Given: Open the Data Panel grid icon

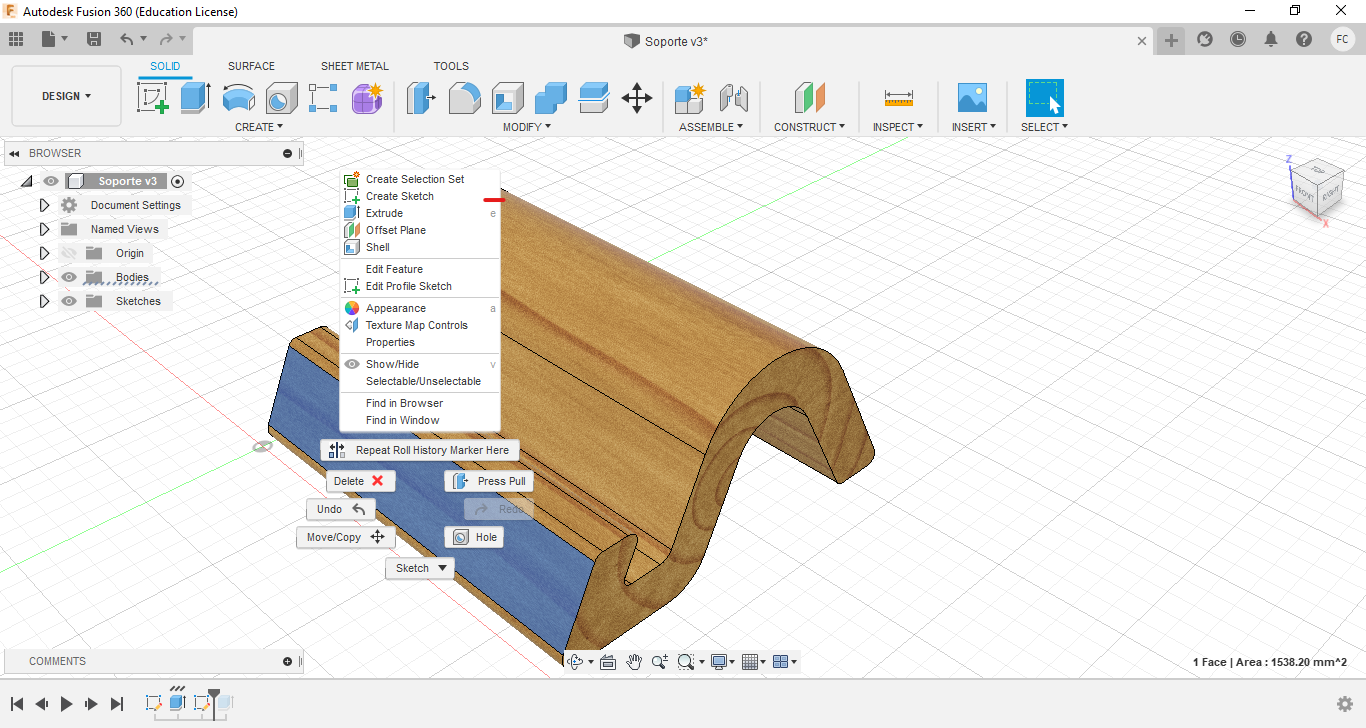Looking at the screenshot, I should pos(16,39).
